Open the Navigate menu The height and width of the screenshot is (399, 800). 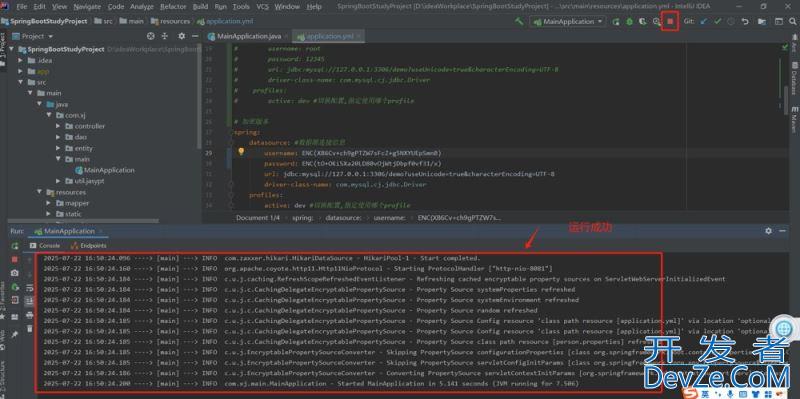(x=87, y=7)
